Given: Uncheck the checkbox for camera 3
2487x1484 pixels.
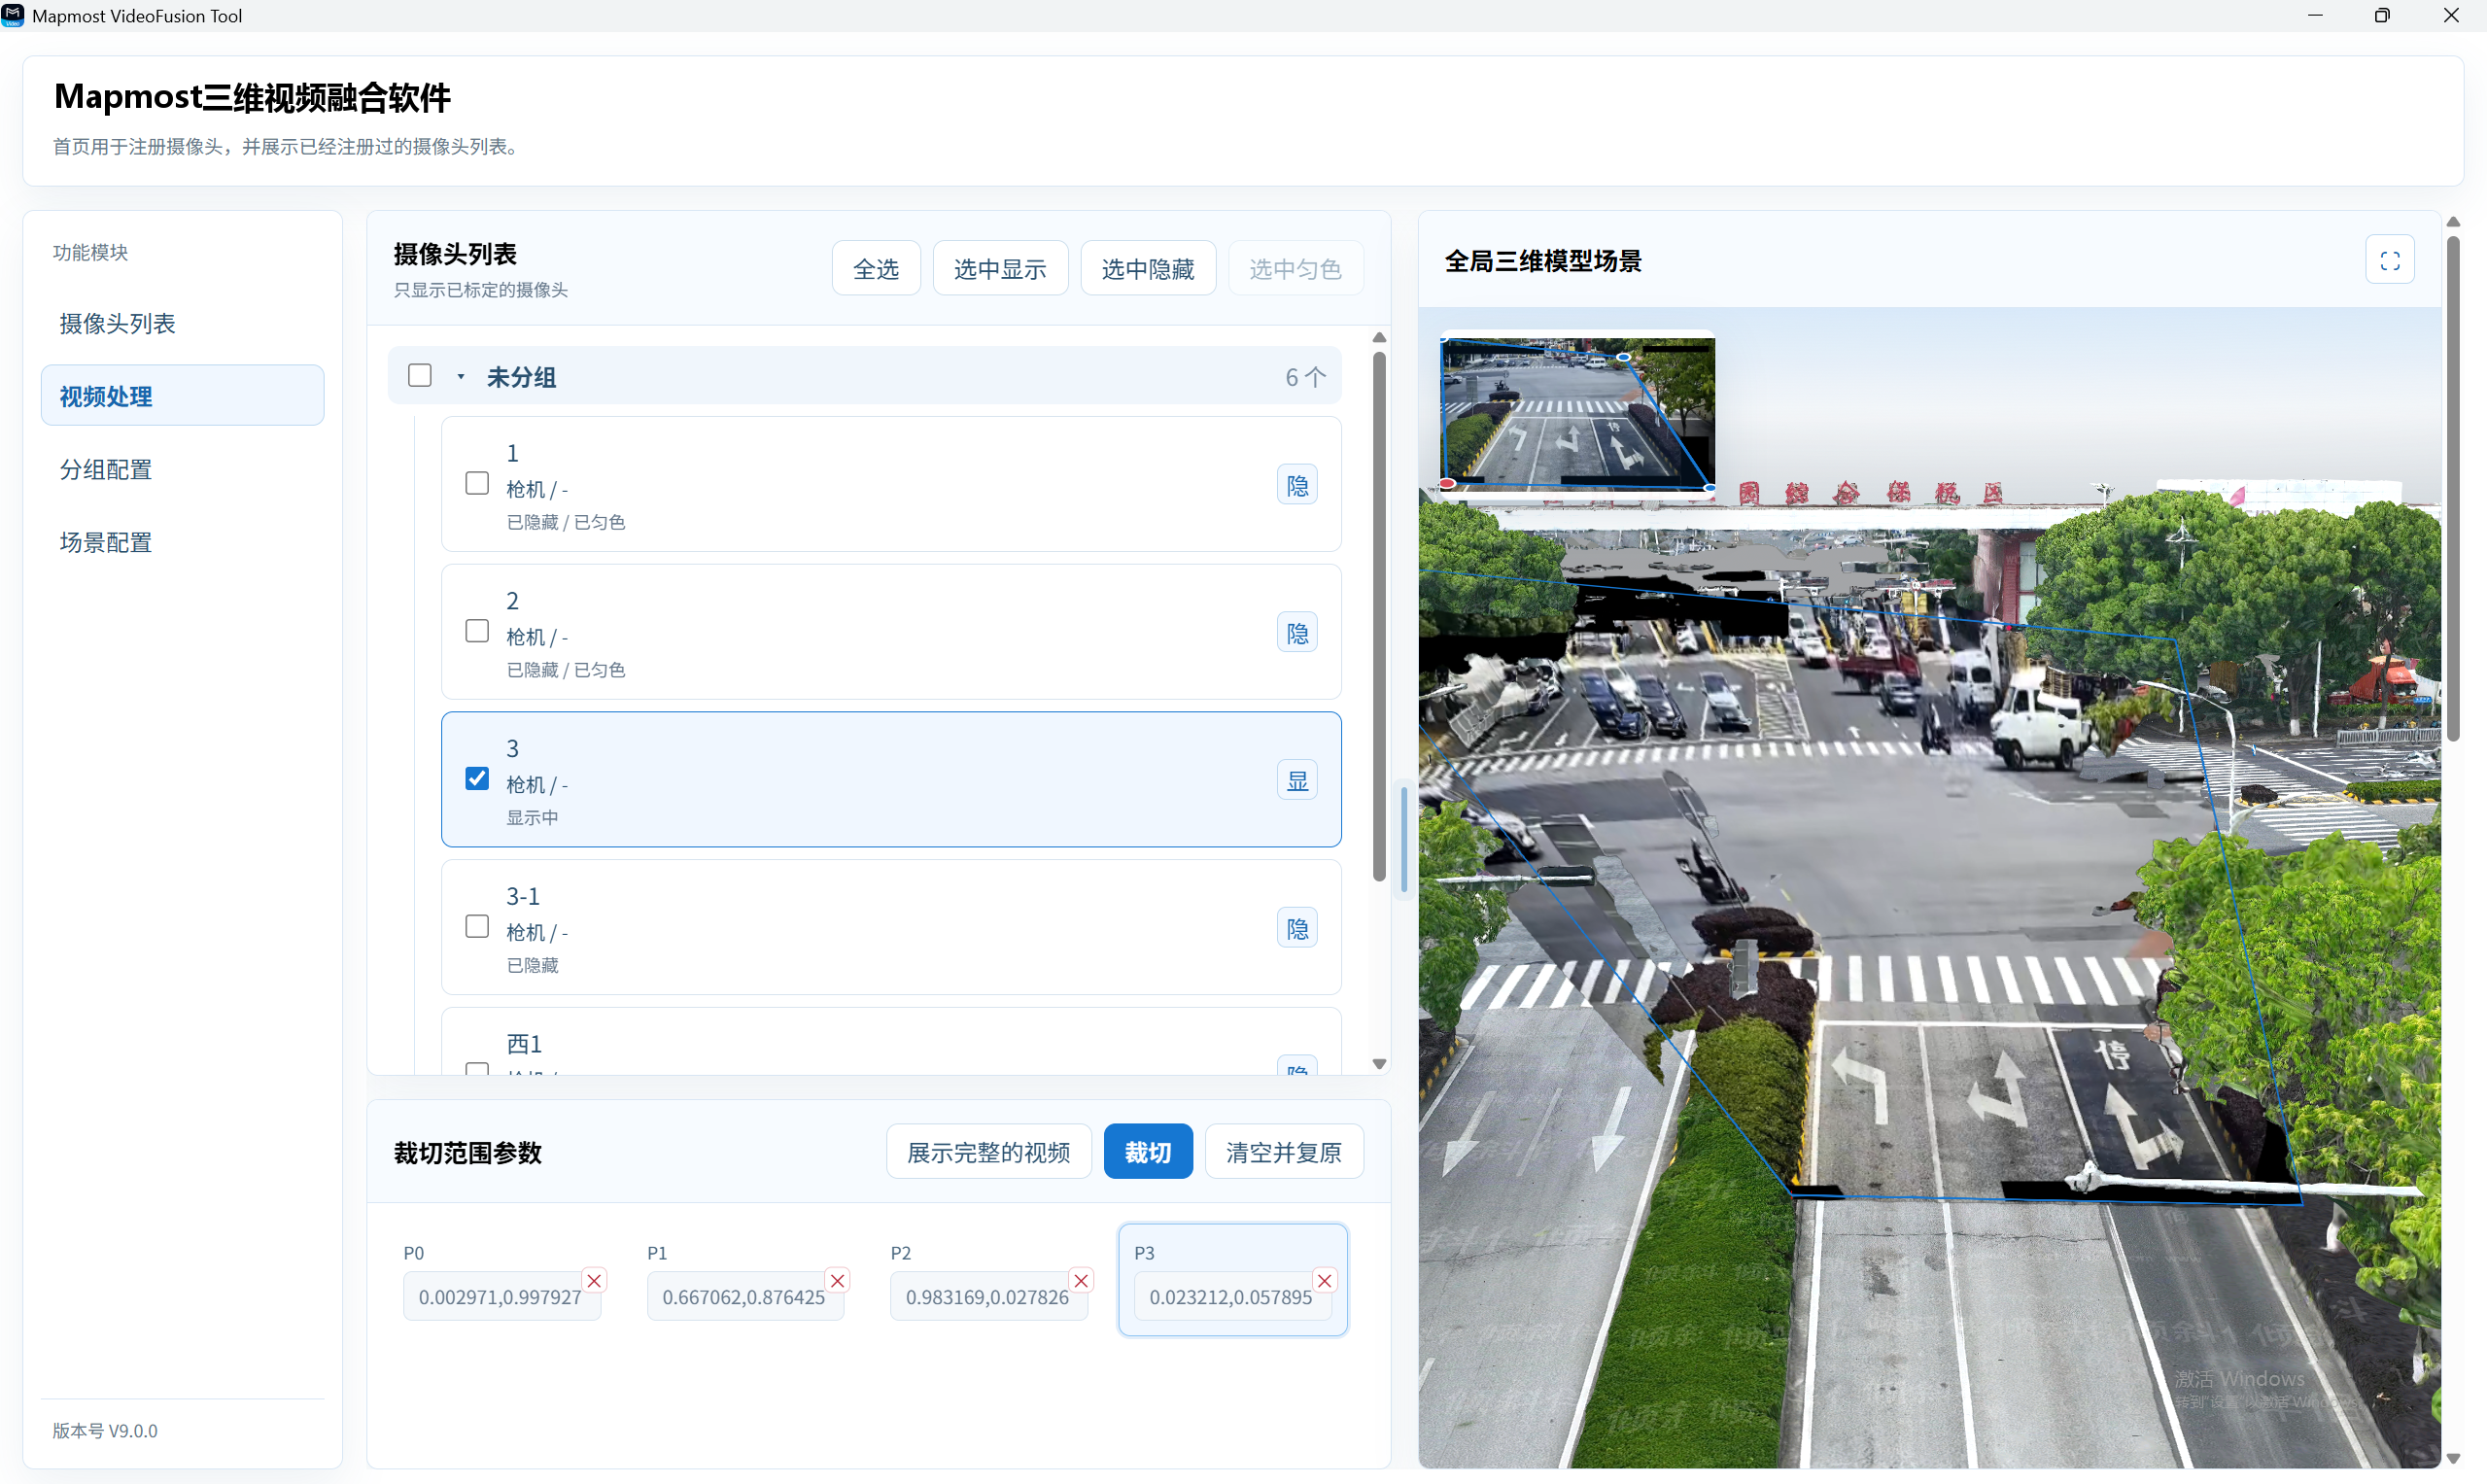Looking at the screenshot, I should click(477, 779).
